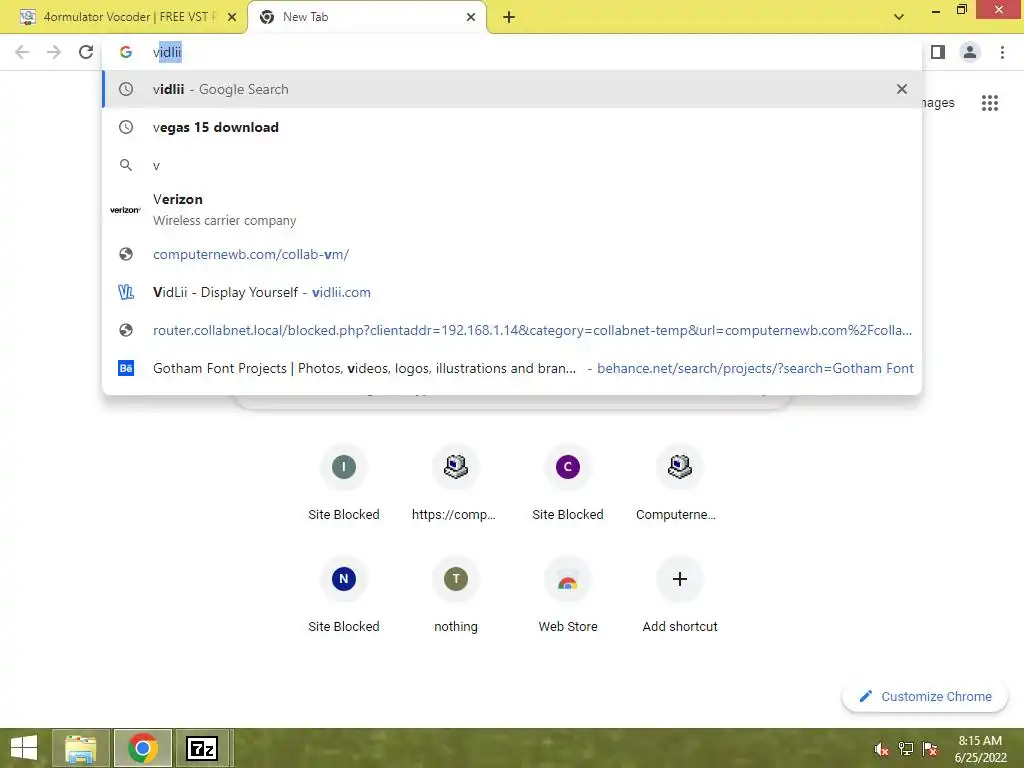Screen dimensions: 1024x768
Task: Click the network tray icon
Action: (x=906, y=748)
